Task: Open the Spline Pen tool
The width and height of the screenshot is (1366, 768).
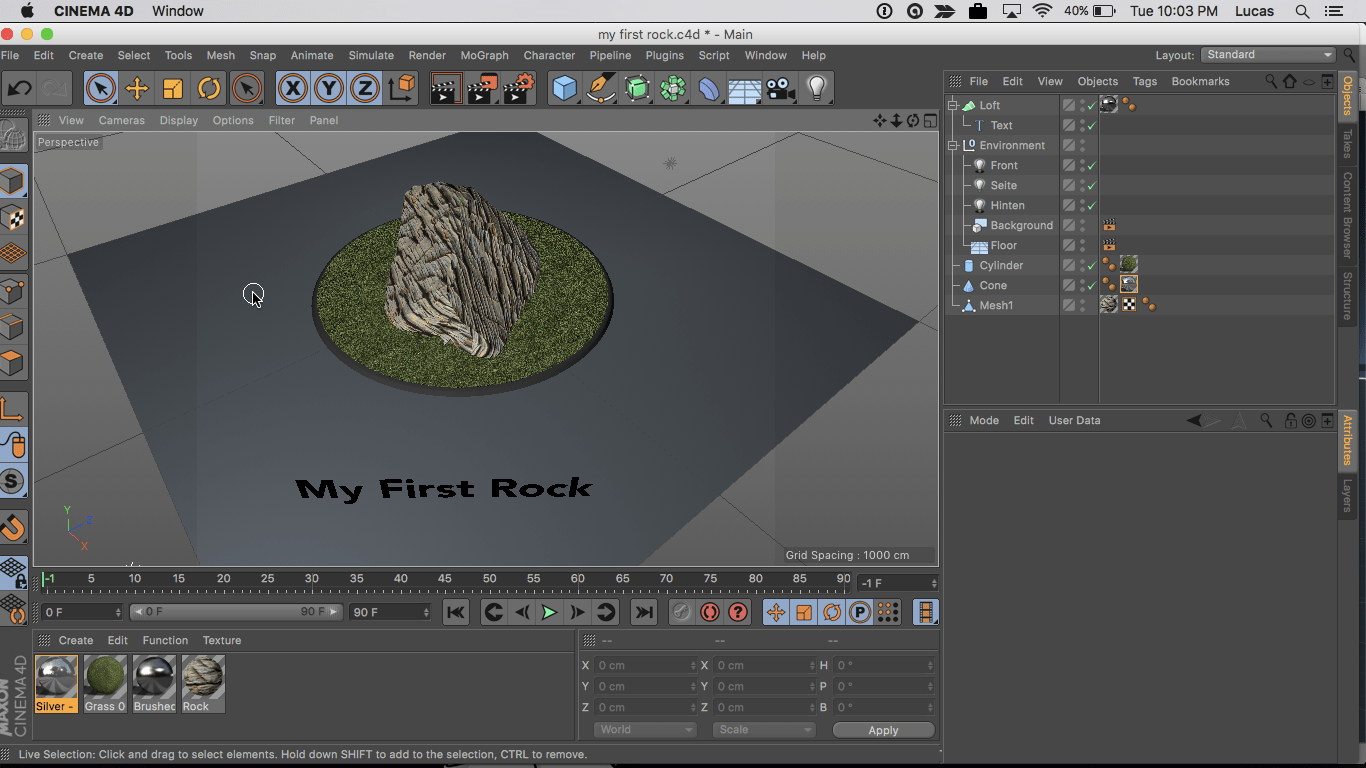Action: coord(601,89)
